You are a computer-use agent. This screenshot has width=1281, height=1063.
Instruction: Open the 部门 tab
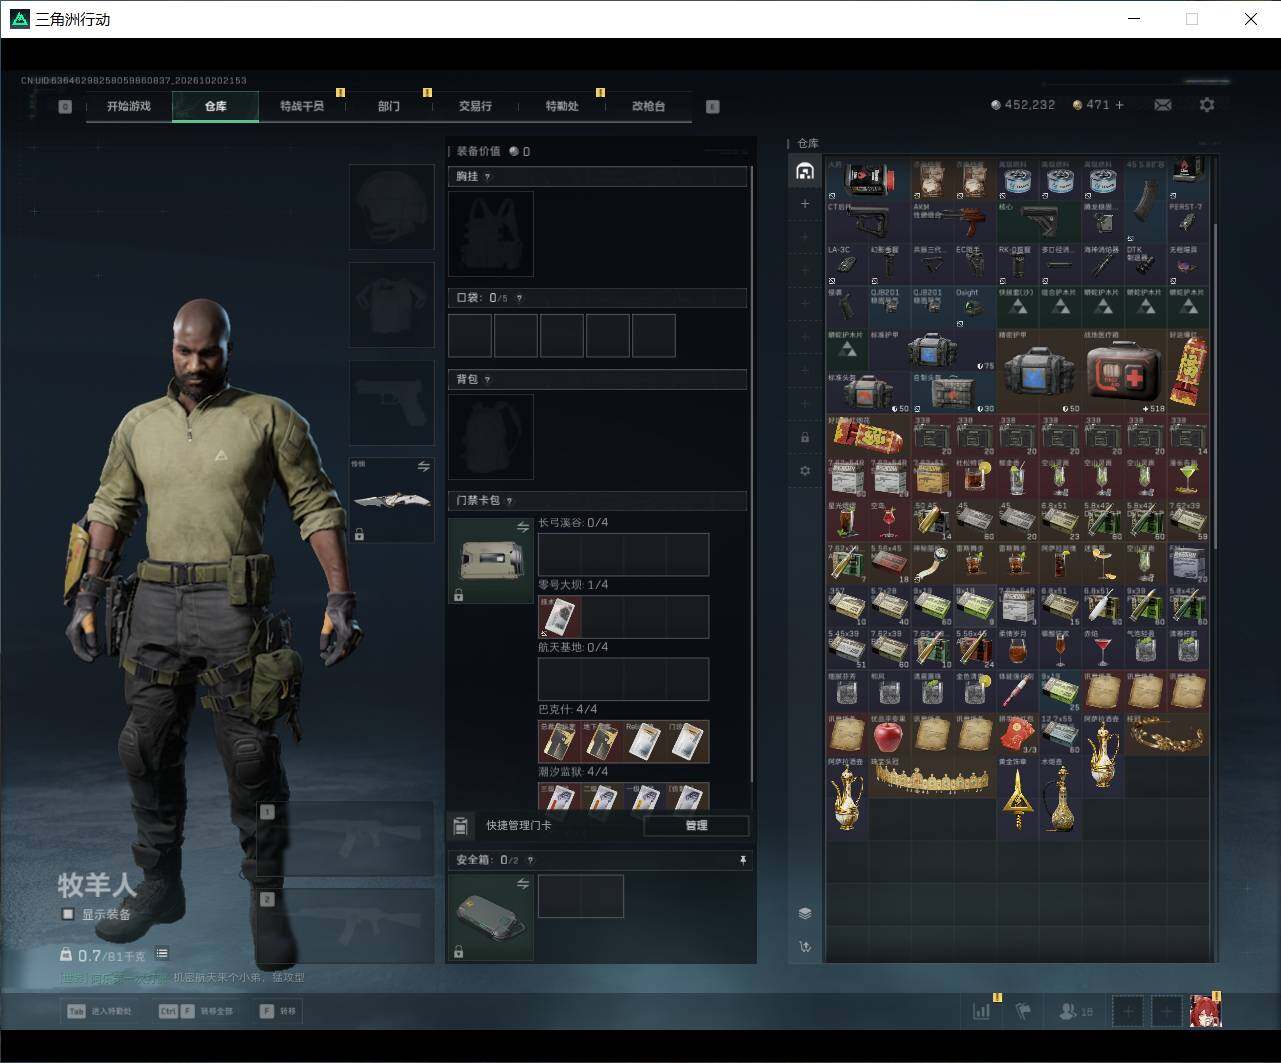pyautogui.click(x=389, y=106)
